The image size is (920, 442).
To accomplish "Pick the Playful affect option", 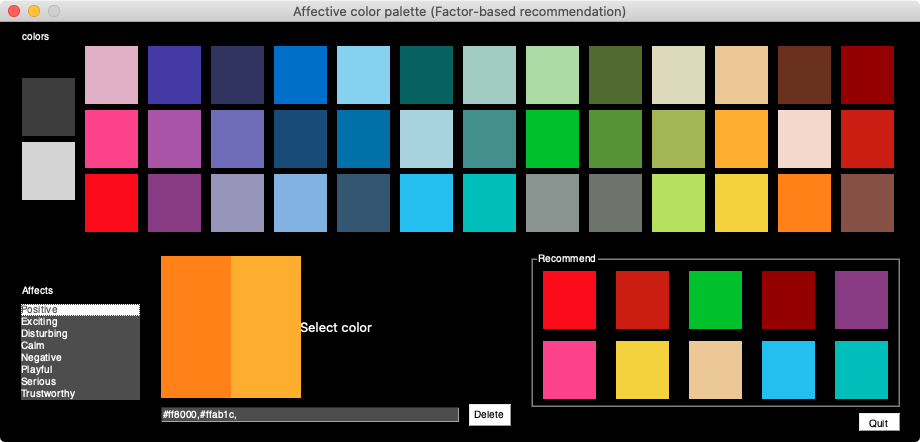I will [x=38, y=369].
